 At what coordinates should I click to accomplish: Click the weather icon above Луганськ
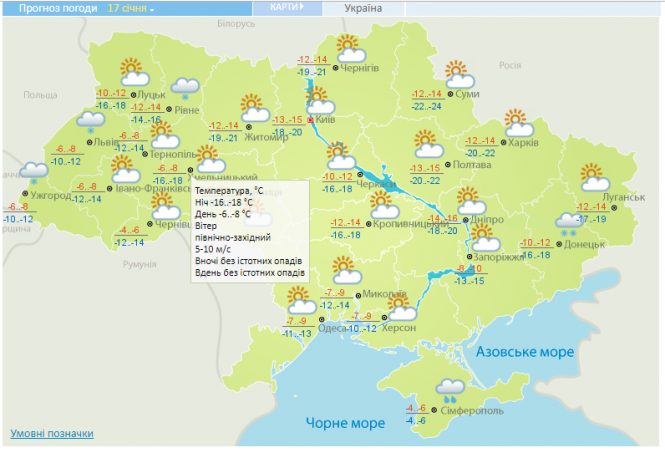pyautogui.click(x=596, y=177)
